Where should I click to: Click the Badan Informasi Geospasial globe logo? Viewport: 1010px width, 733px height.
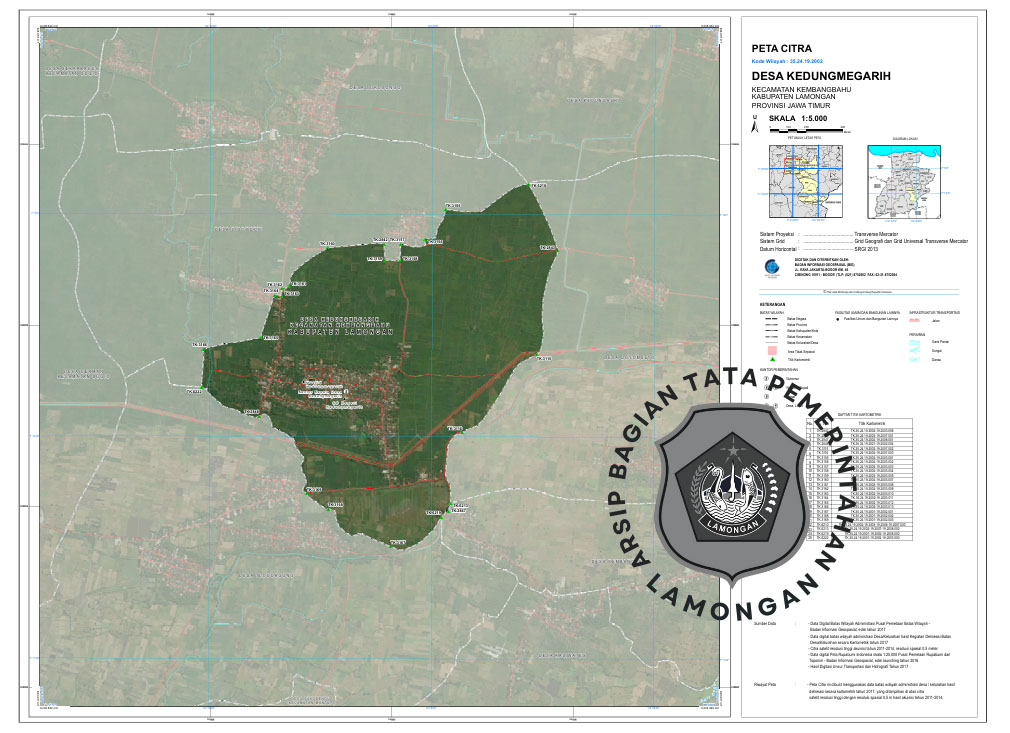point(768,267)
